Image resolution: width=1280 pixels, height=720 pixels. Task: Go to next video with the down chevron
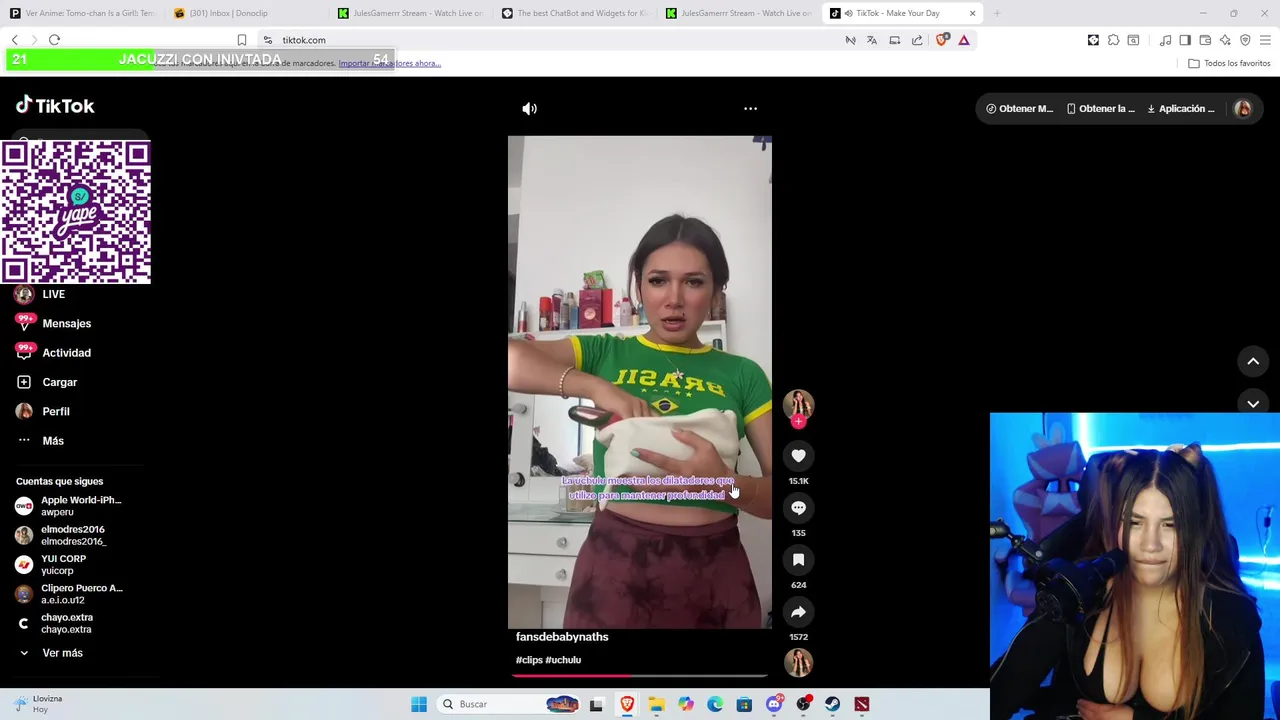pos(1253,403)
